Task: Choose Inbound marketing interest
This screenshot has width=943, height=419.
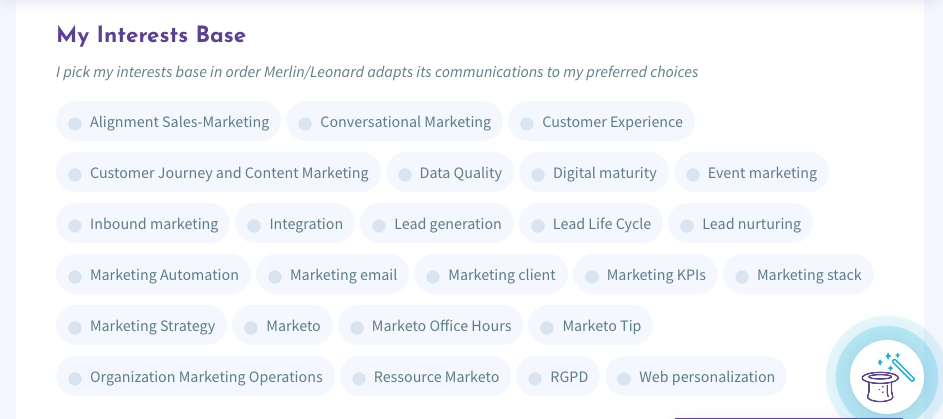Action: pyautogui.click(x=143, y=224)
